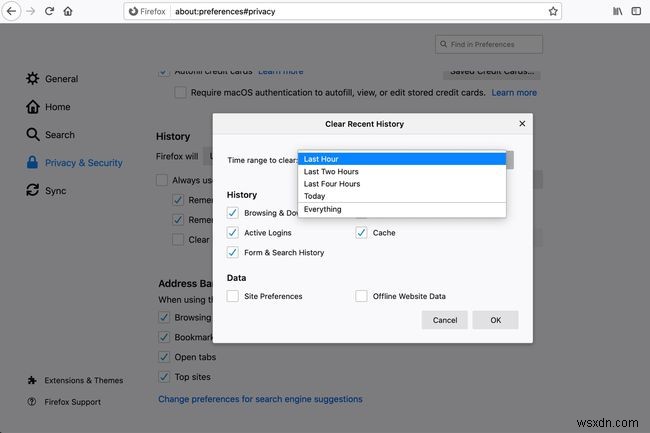The width and height of the screenshot is (650, 433).
Task: Click the forward navigation arrow
Action: pos(31,11)
